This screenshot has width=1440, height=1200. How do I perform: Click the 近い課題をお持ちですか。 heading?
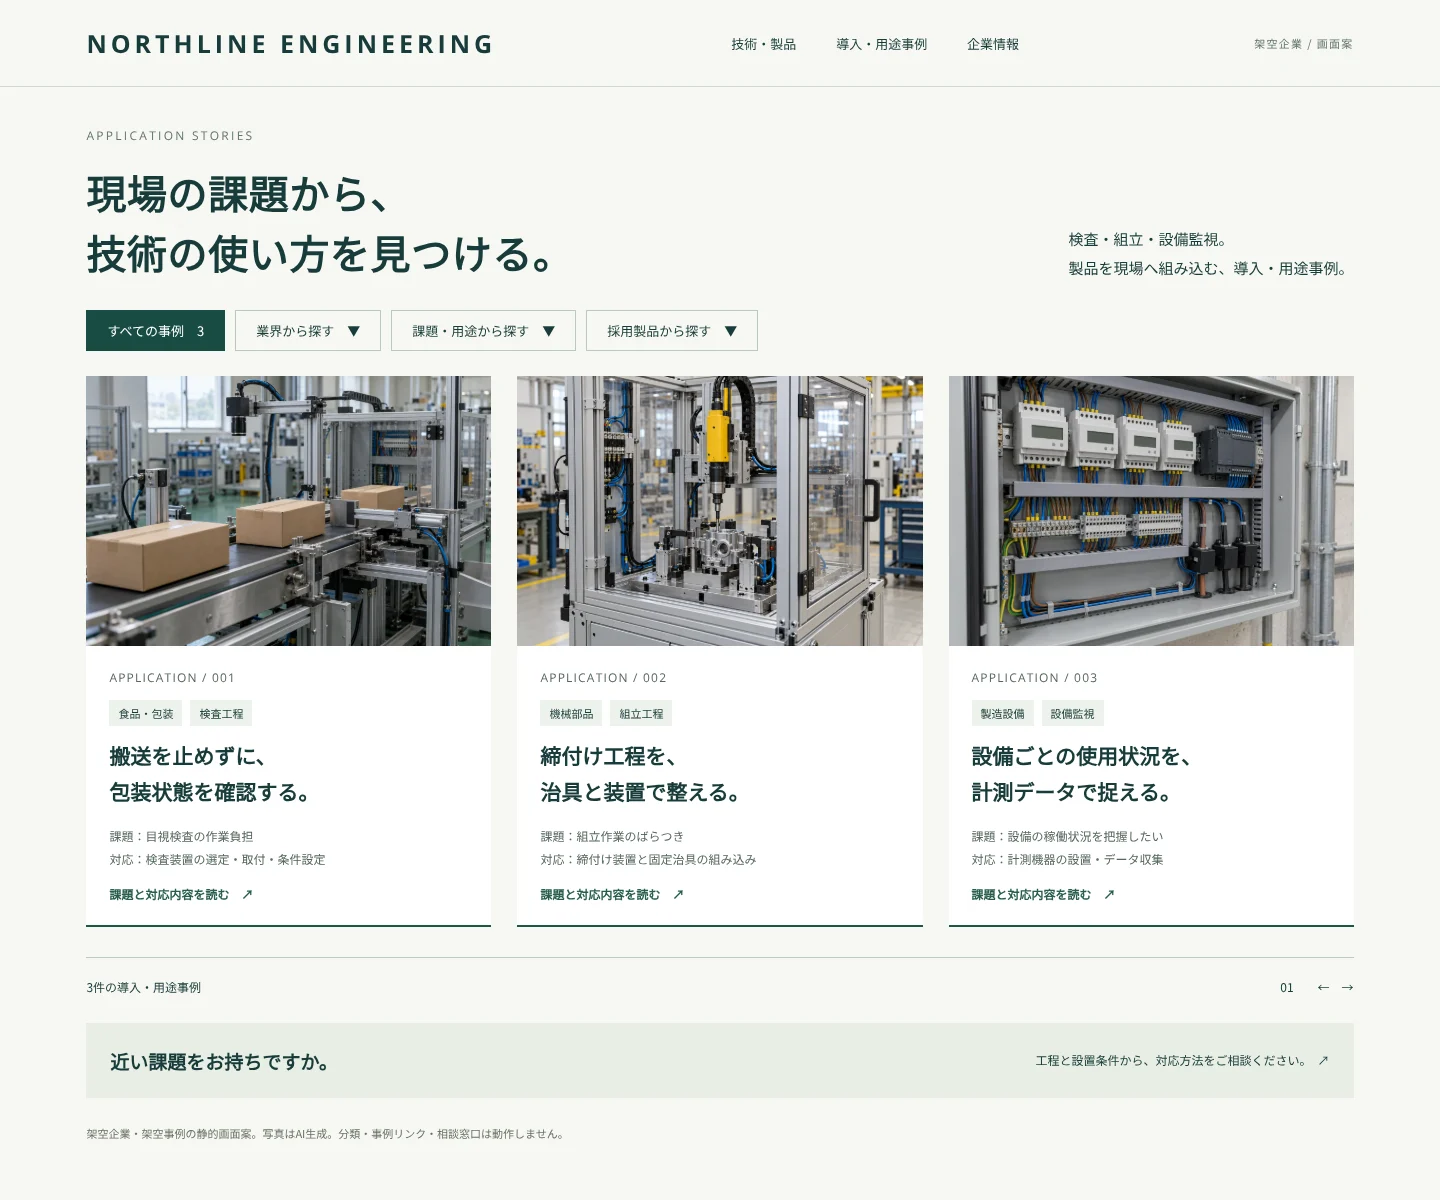point(219,1062)
